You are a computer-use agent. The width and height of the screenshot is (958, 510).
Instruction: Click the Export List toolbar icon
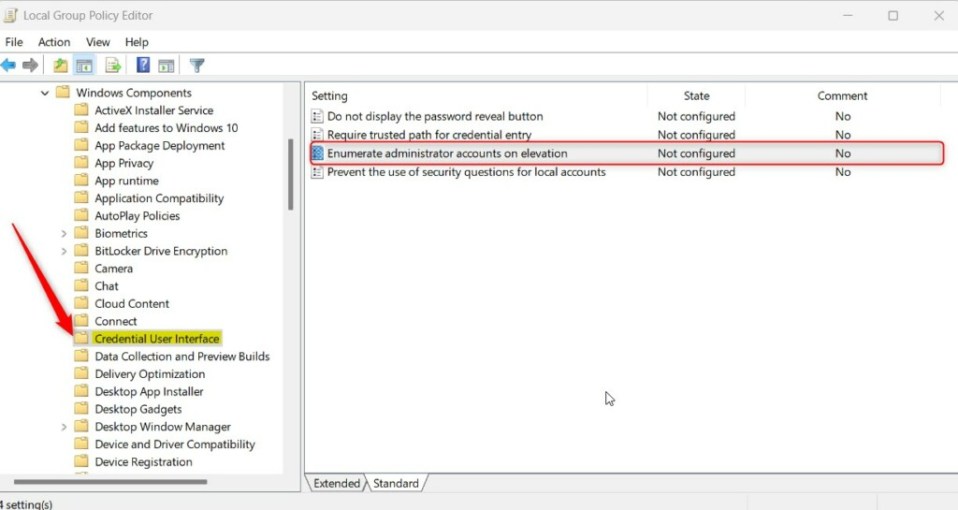pyautogui.click(x=113, y=65)
